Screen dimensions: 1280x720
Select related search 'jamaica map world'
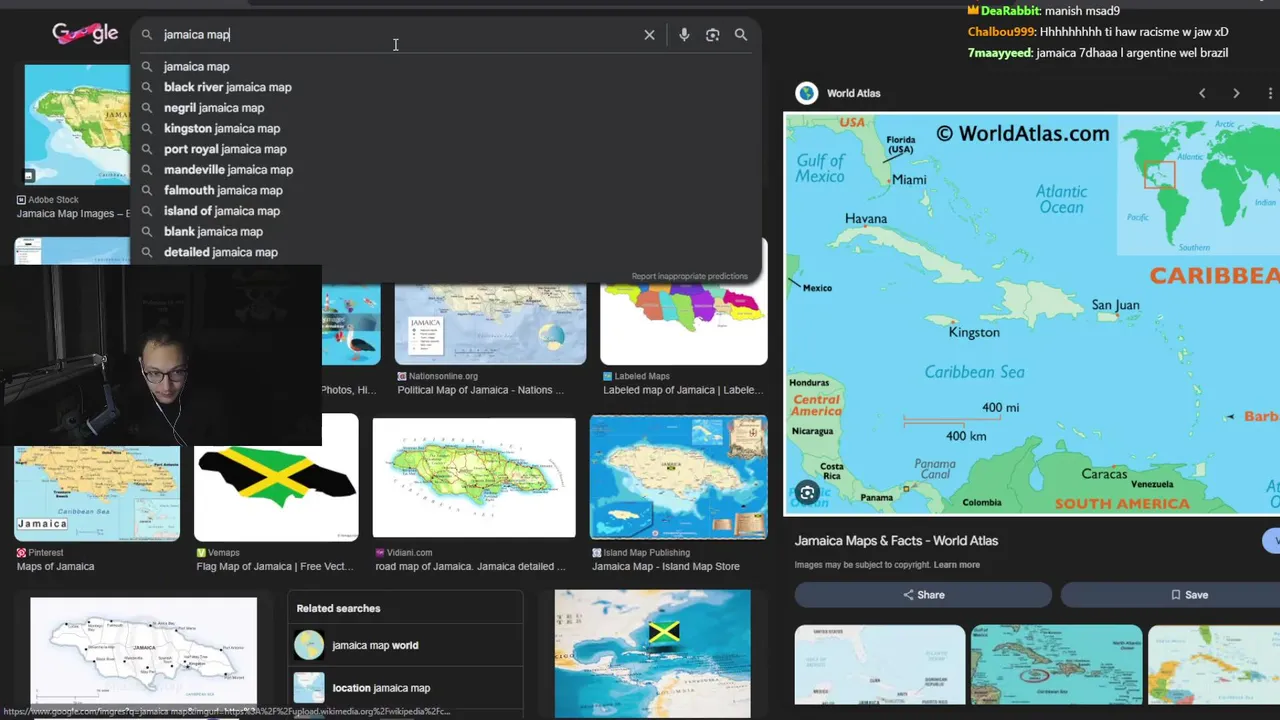pyautogui.click(x=406, y=645)
